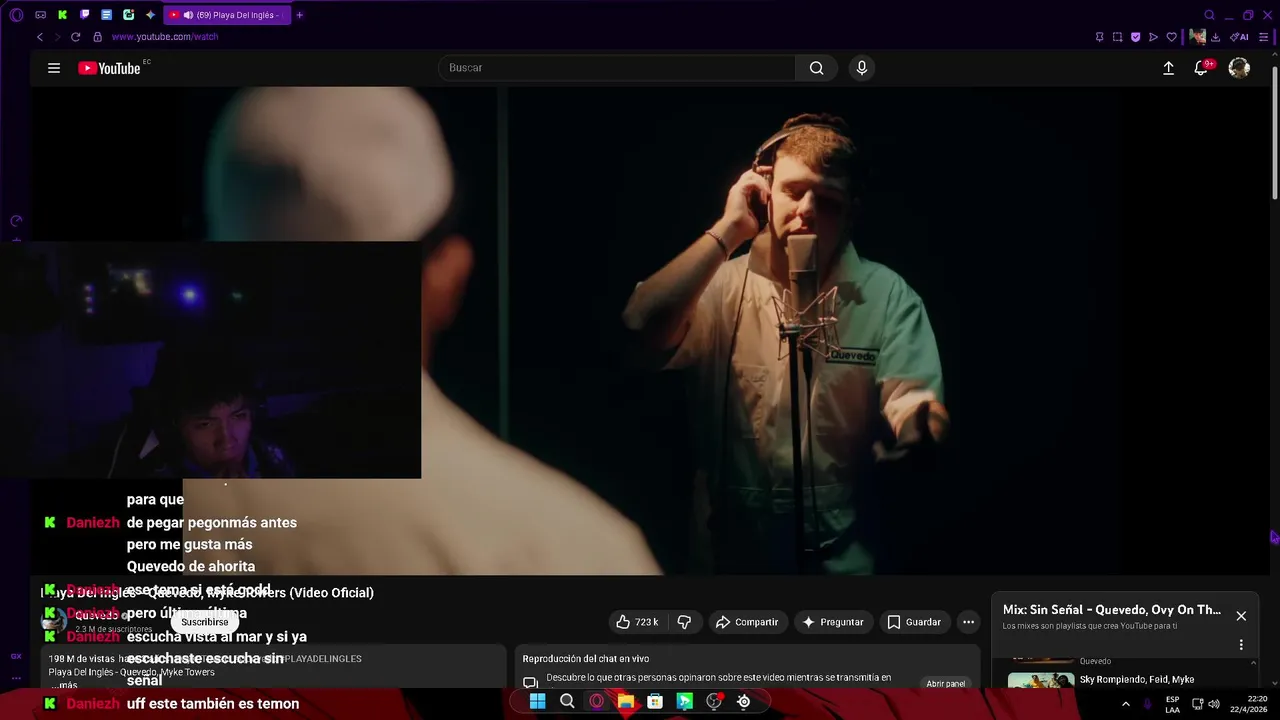Screen dimensions: 1280x720
Task: Click the Opera menu logo
Action: [x=16, y=15]
